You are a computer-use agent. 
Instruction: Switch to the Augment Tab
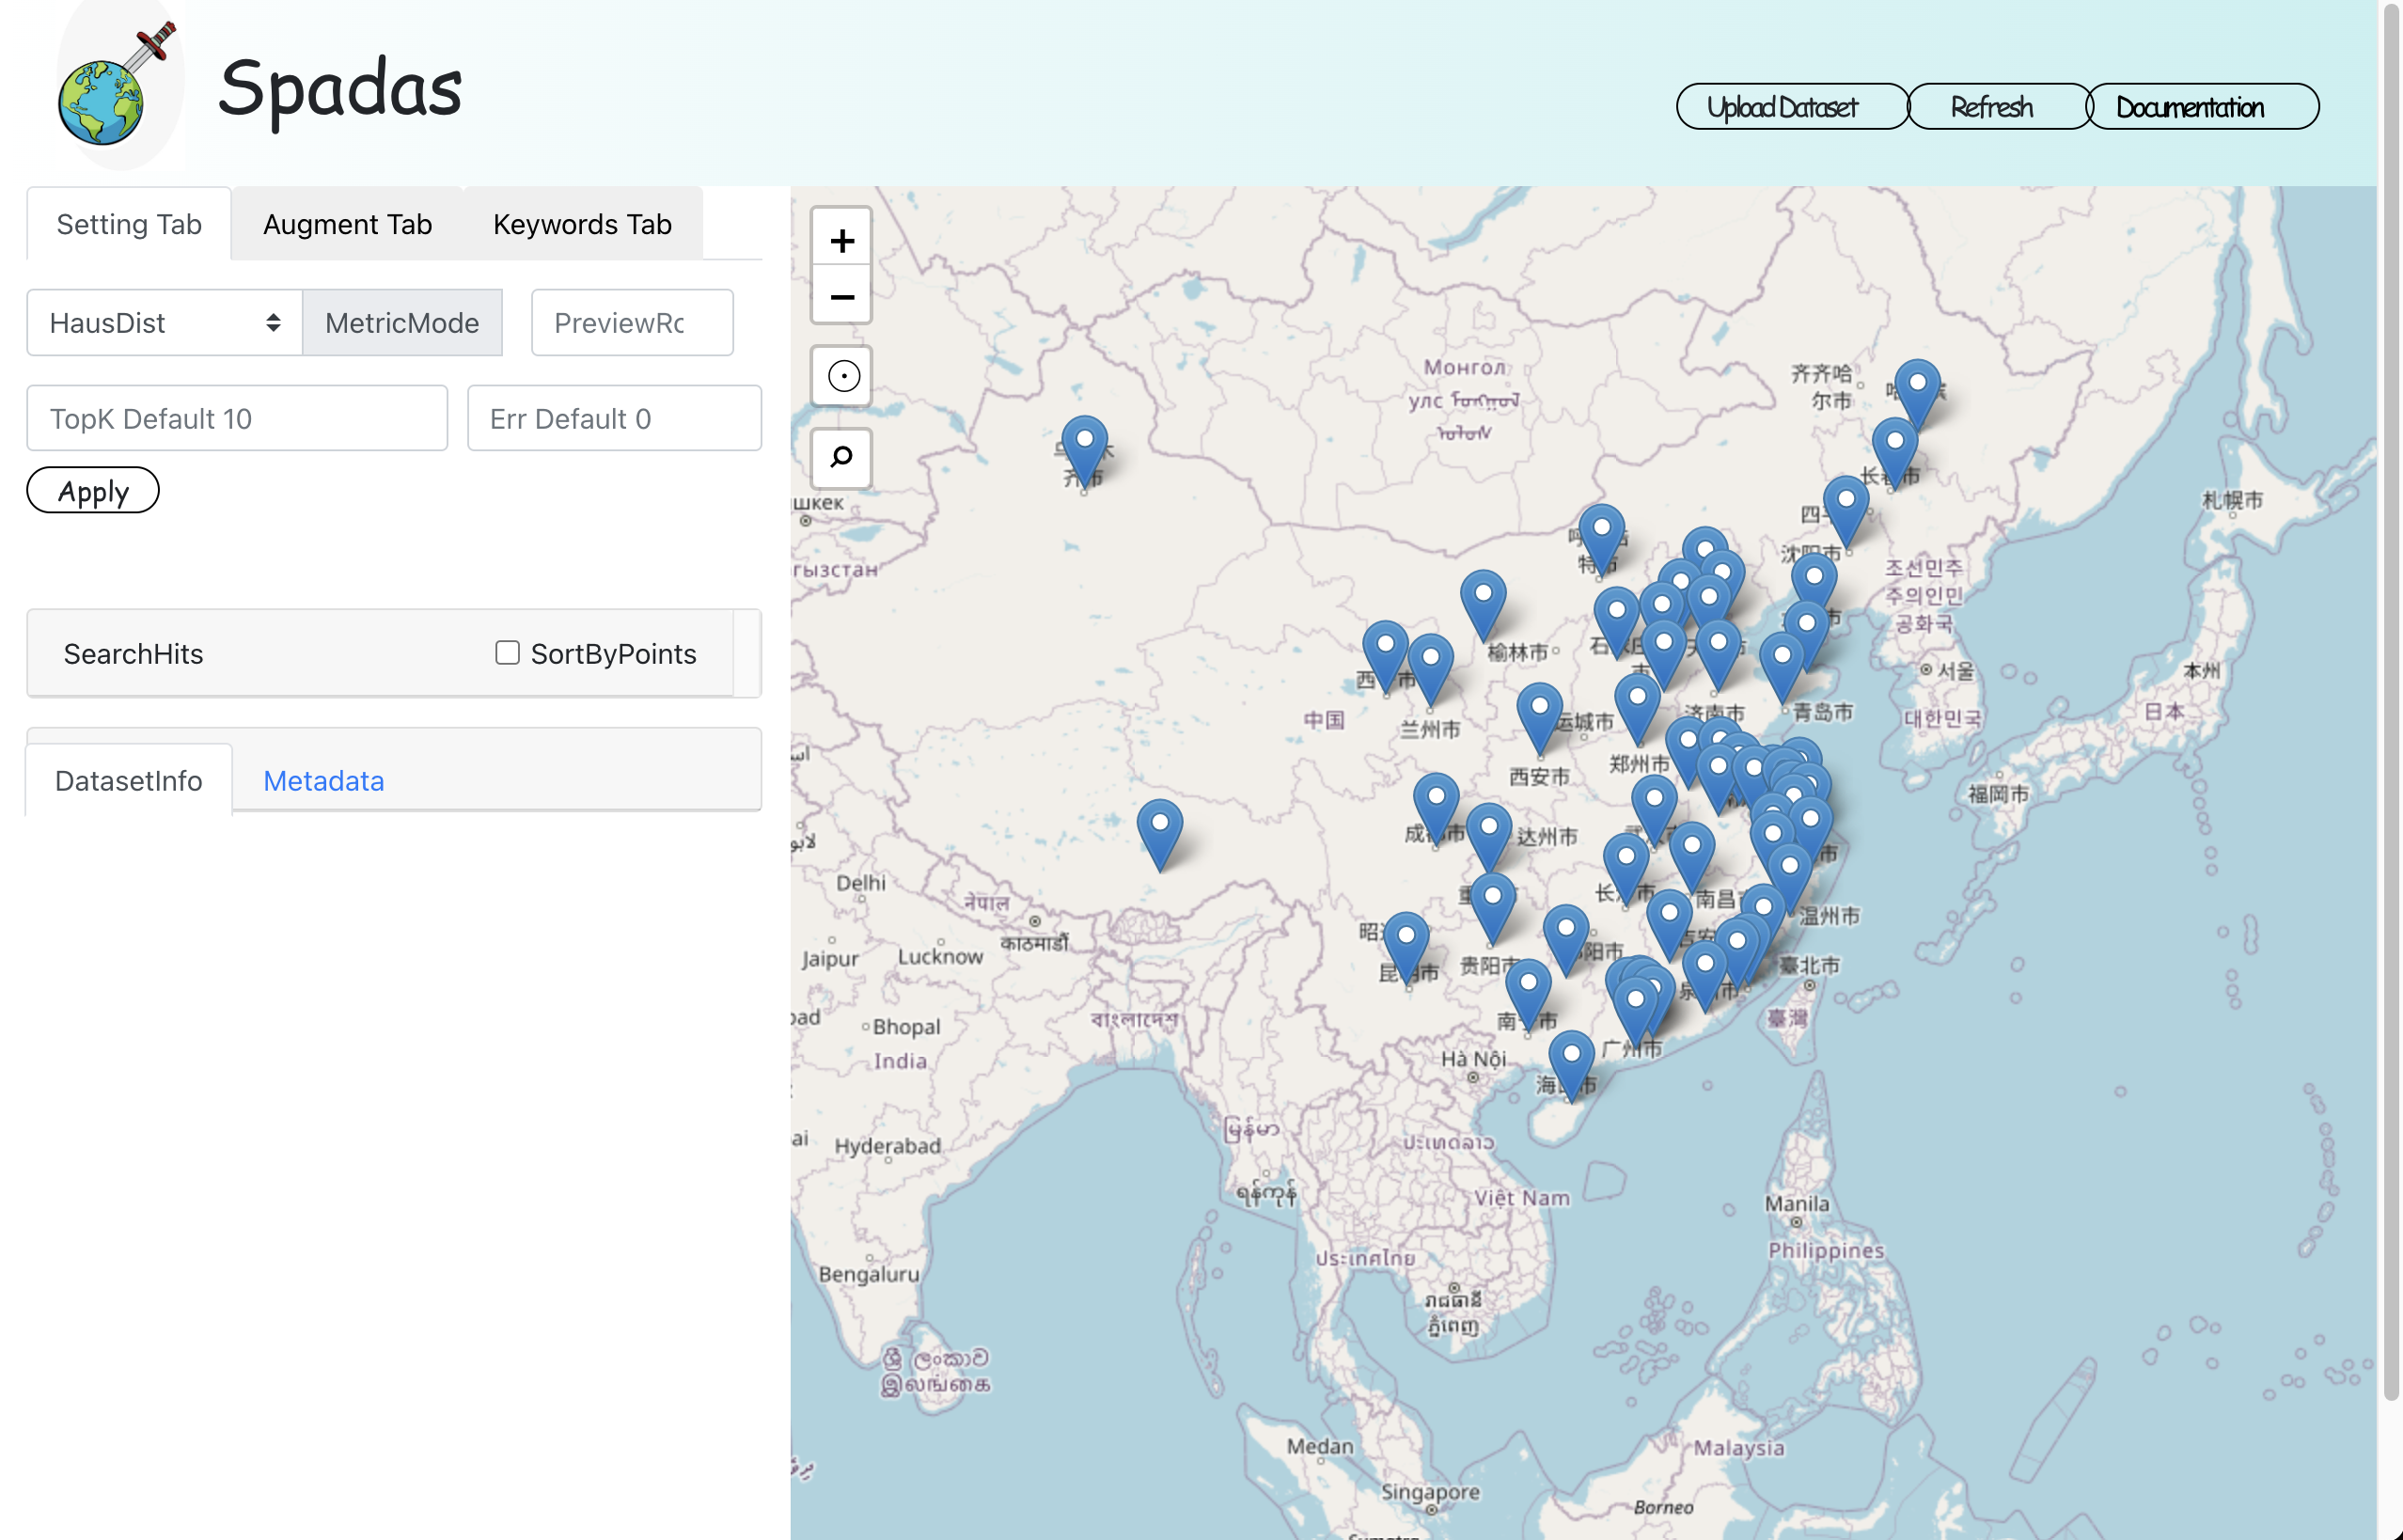pos(347,224)
